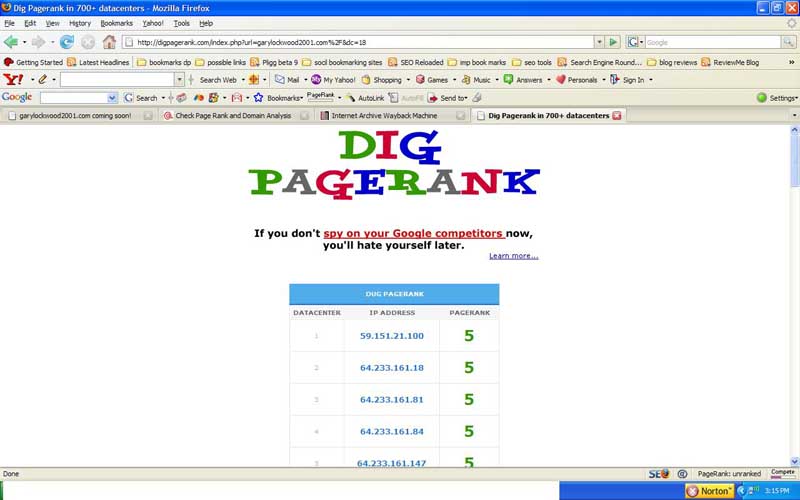Open the Back button history dropdown arrow
This screenshot has height=500, width=800.
tap(24, 42)
